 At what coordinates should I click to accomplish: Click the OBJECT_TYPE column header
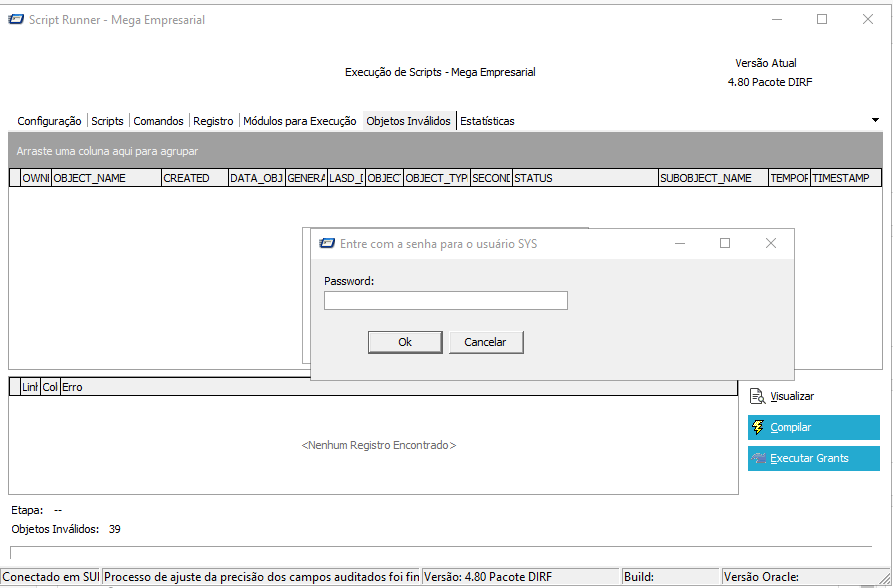point(437,178)
